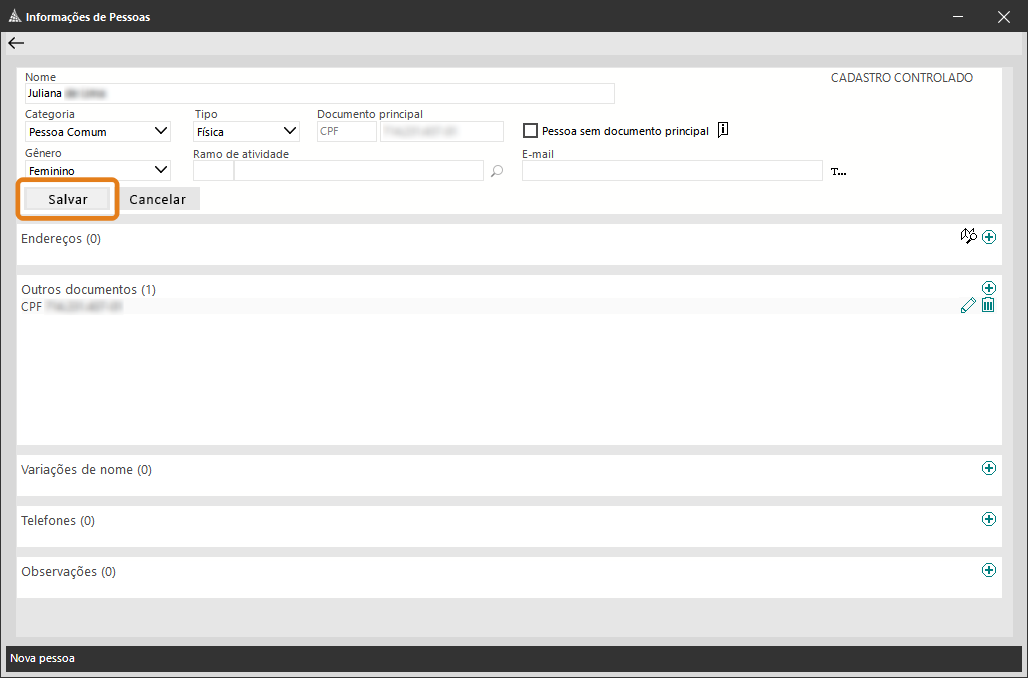Click the back arrow icon
Image resolution: width=1028 pixels, height=678 pixels.
(x=16, y=43)
